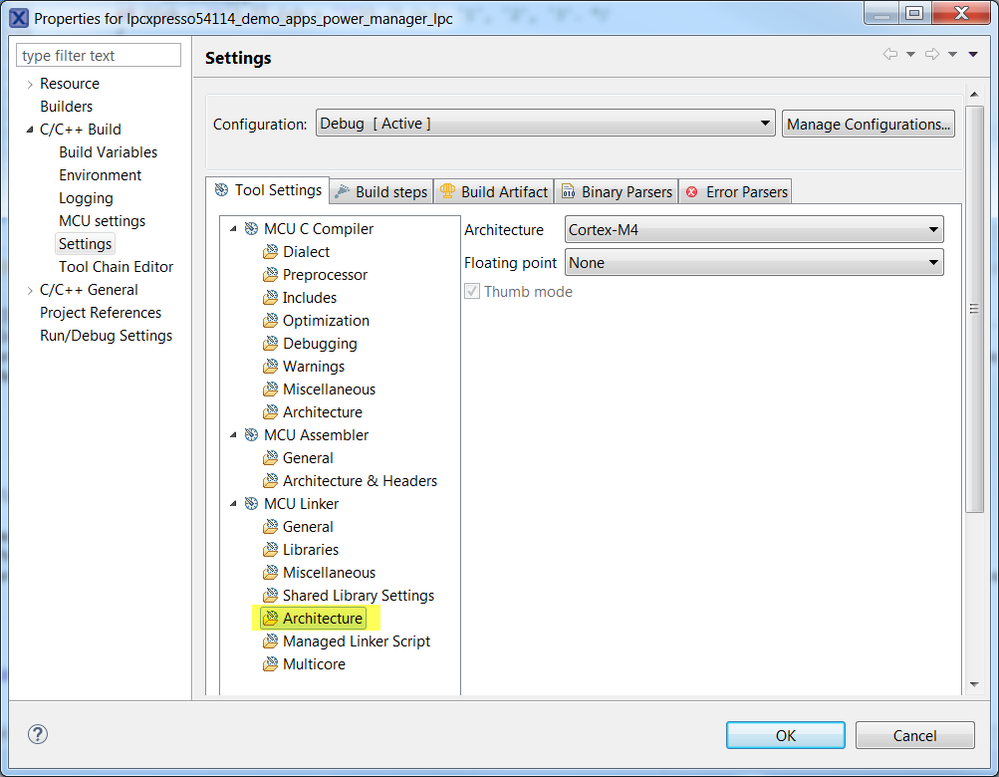Click the MCU Assembler tool icon

click(x=252, y=435)
